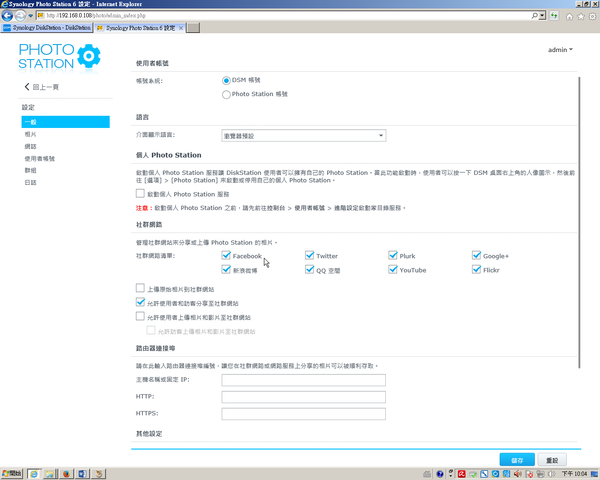Screen dimensions: 600x480
Task: Select the Photo Station 帳號 radio button
Action: (226, 94)
